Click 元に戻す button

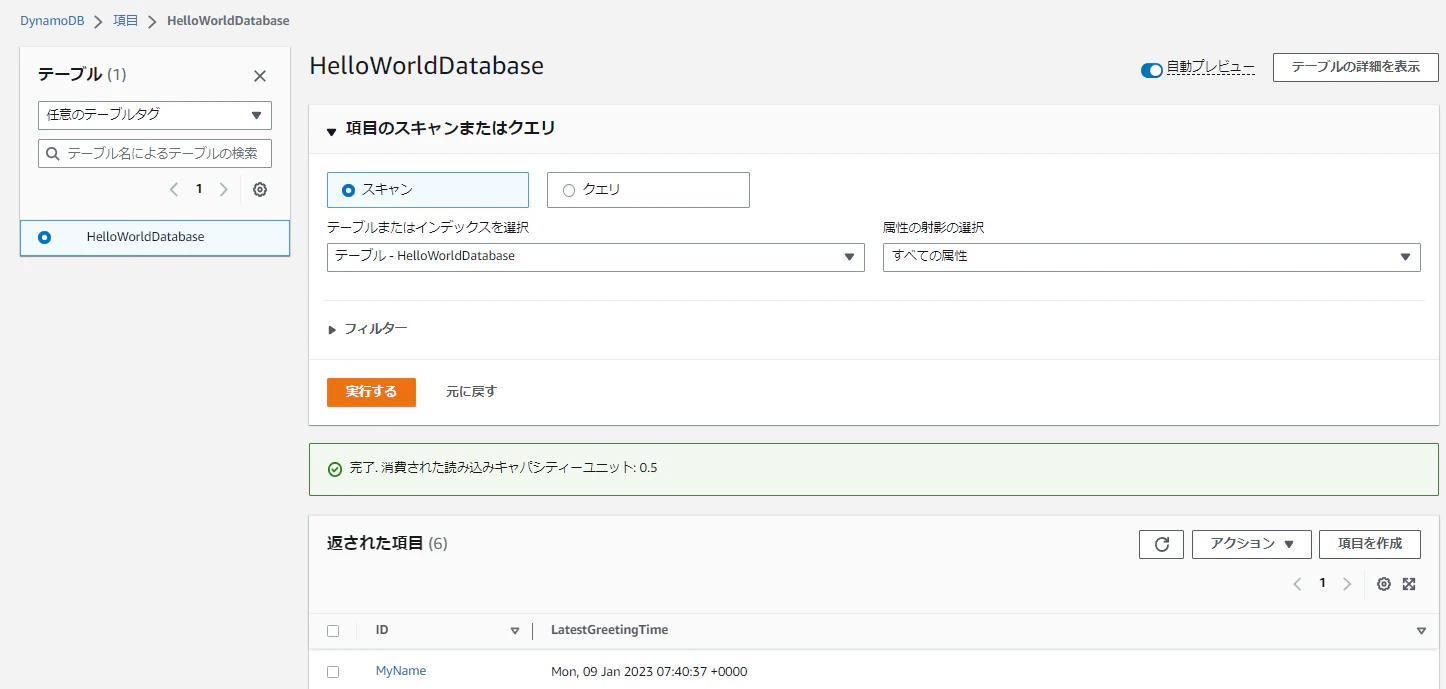pos(471,392)
